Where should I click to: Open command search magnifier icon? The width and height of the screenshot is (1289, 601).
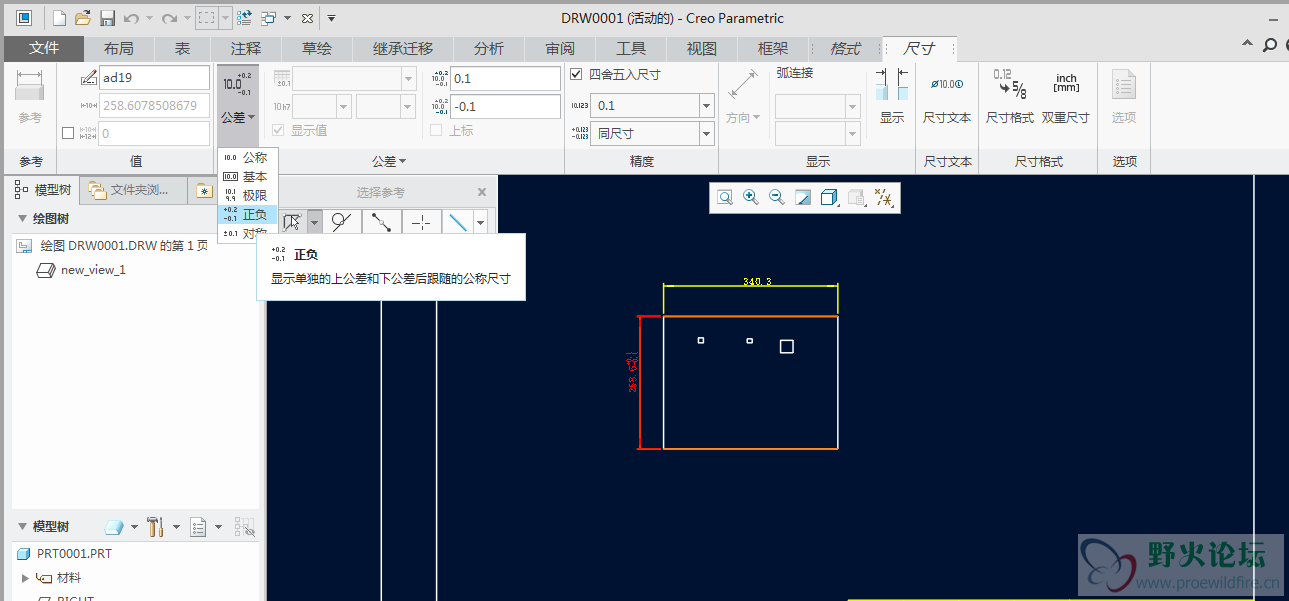click(x=1270, y=45)
